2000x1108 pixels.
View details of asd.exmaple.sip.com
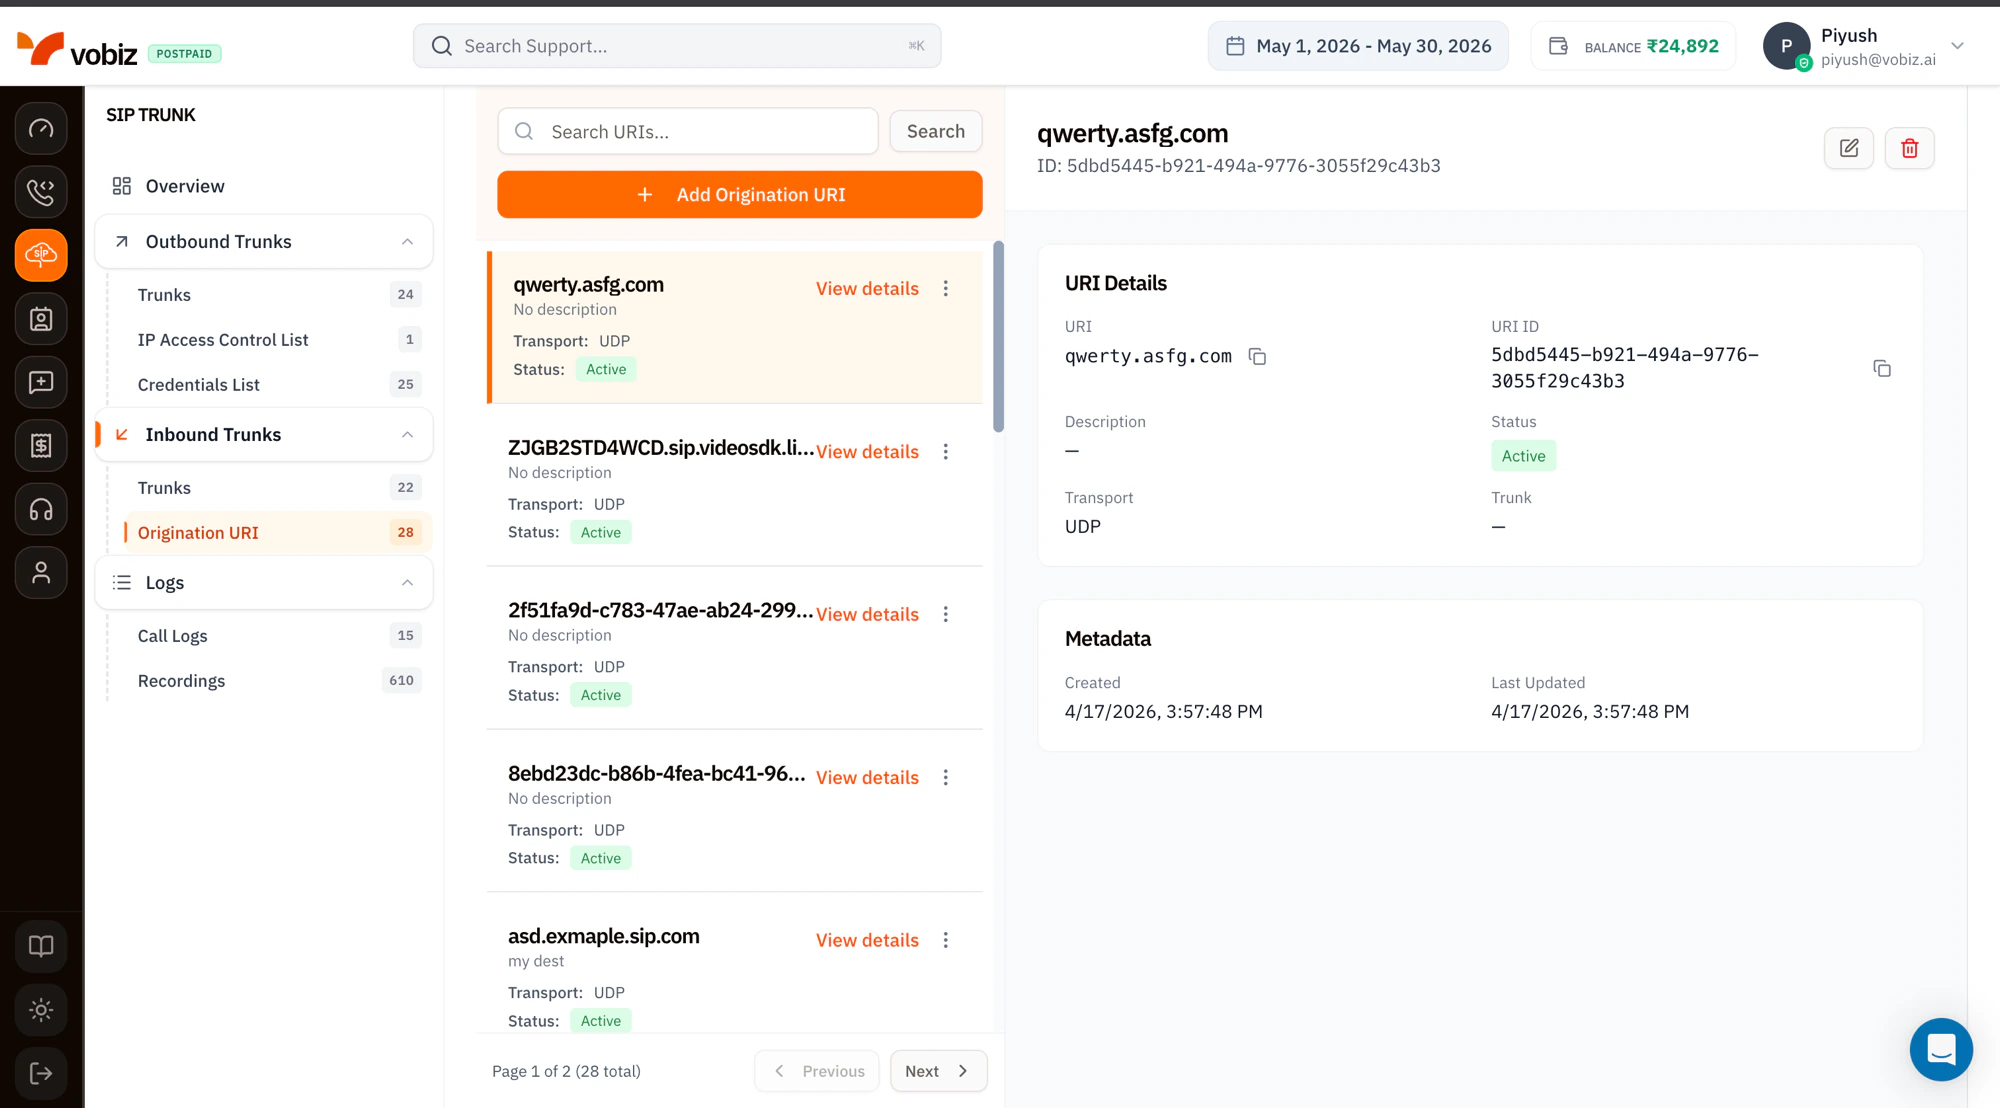(x=867, y=940)
